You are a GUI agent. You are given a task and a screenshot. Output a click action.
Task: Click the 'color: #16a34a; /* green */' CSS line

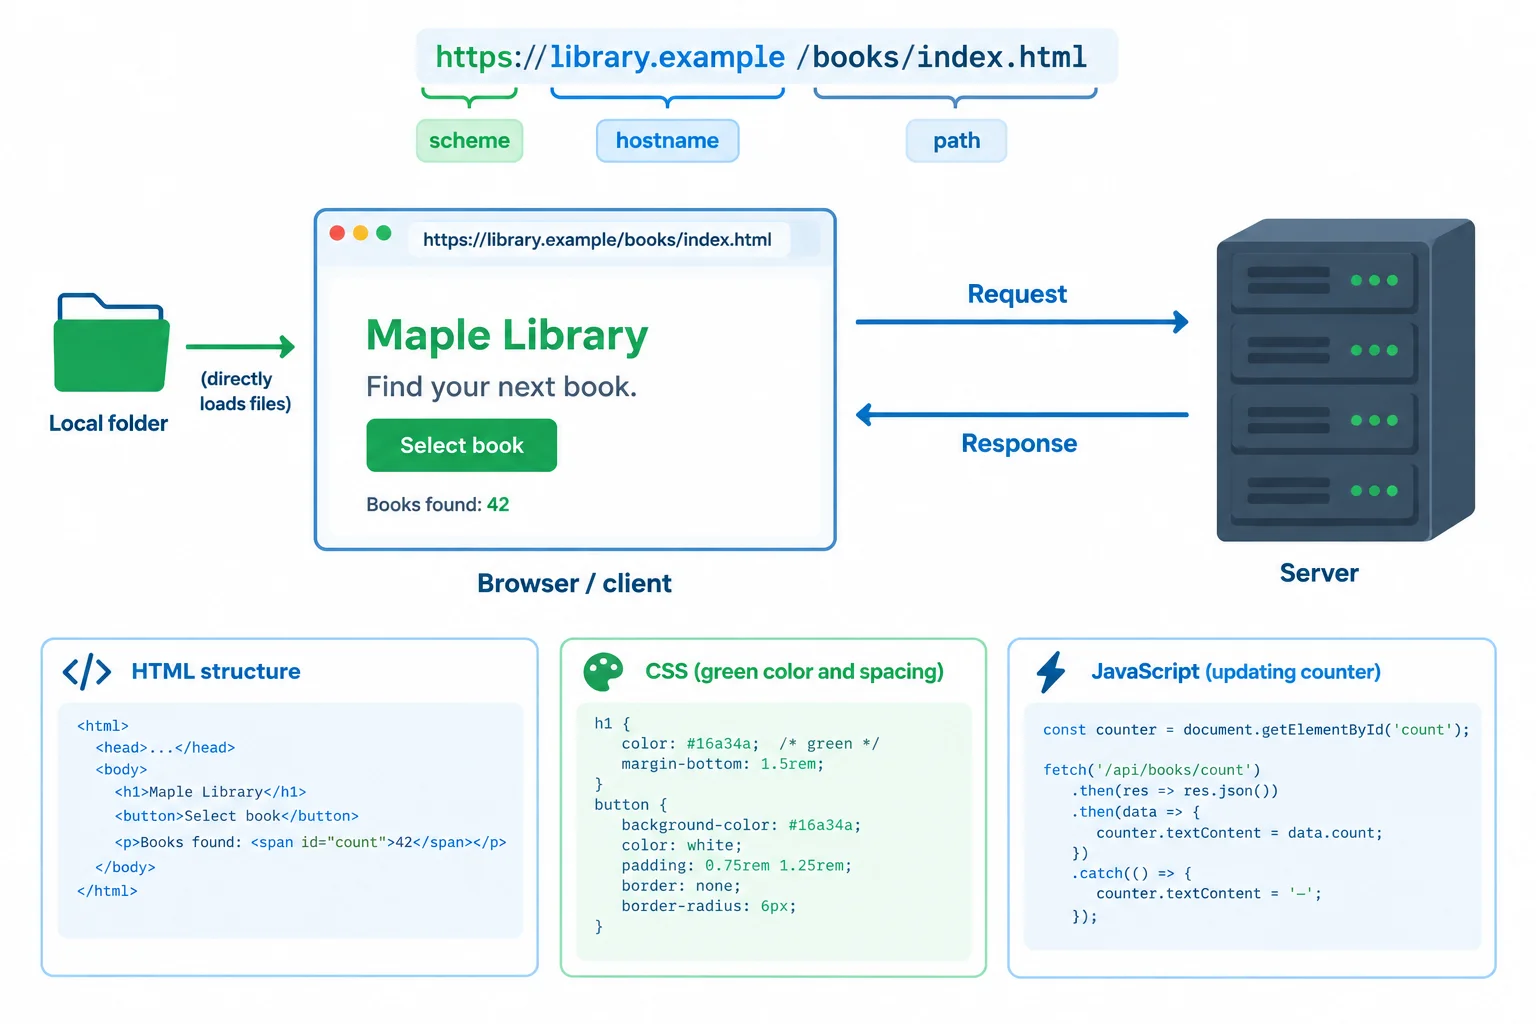click(x=750, y=744)
